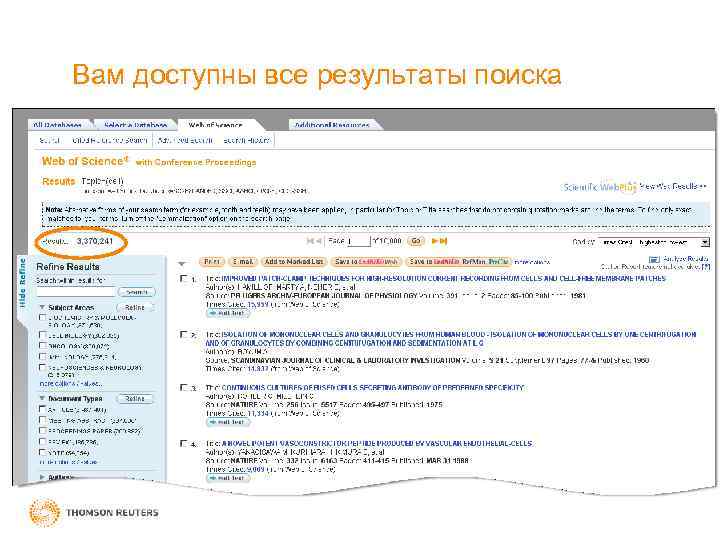This screenshot has height=540, width=720.
Task: Open the Sort by dropdown
Action: (654, 242)
